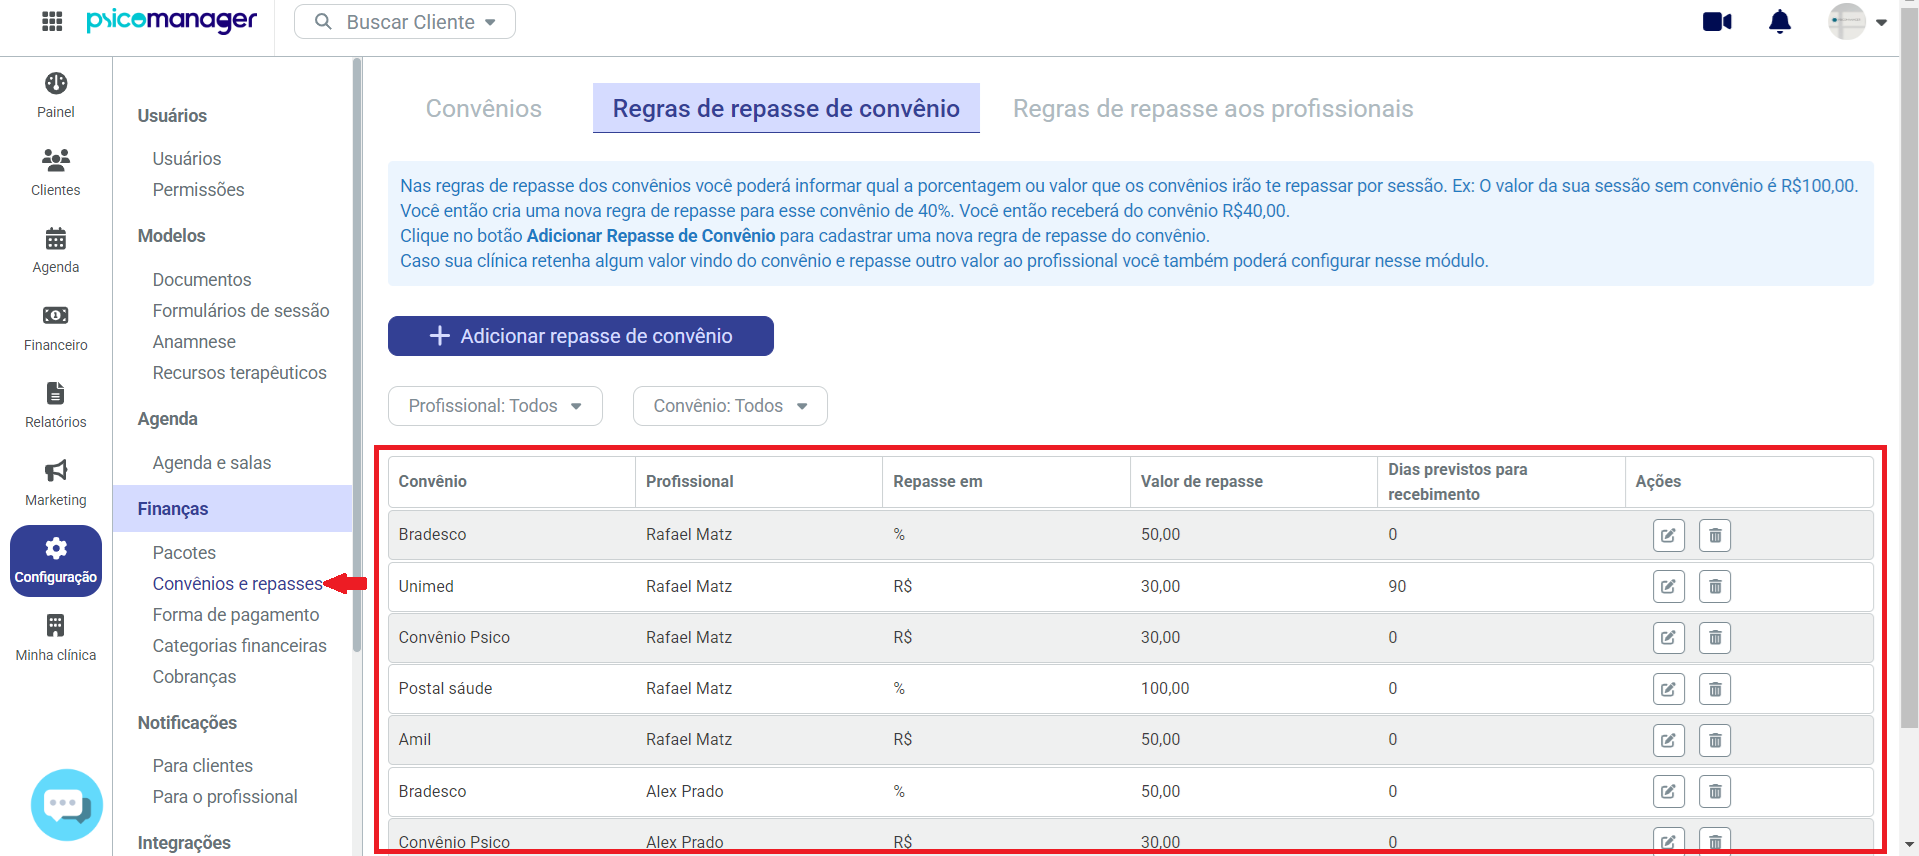Switch to Regras de repasse aos profissionais tab

tap(1213, 108)
